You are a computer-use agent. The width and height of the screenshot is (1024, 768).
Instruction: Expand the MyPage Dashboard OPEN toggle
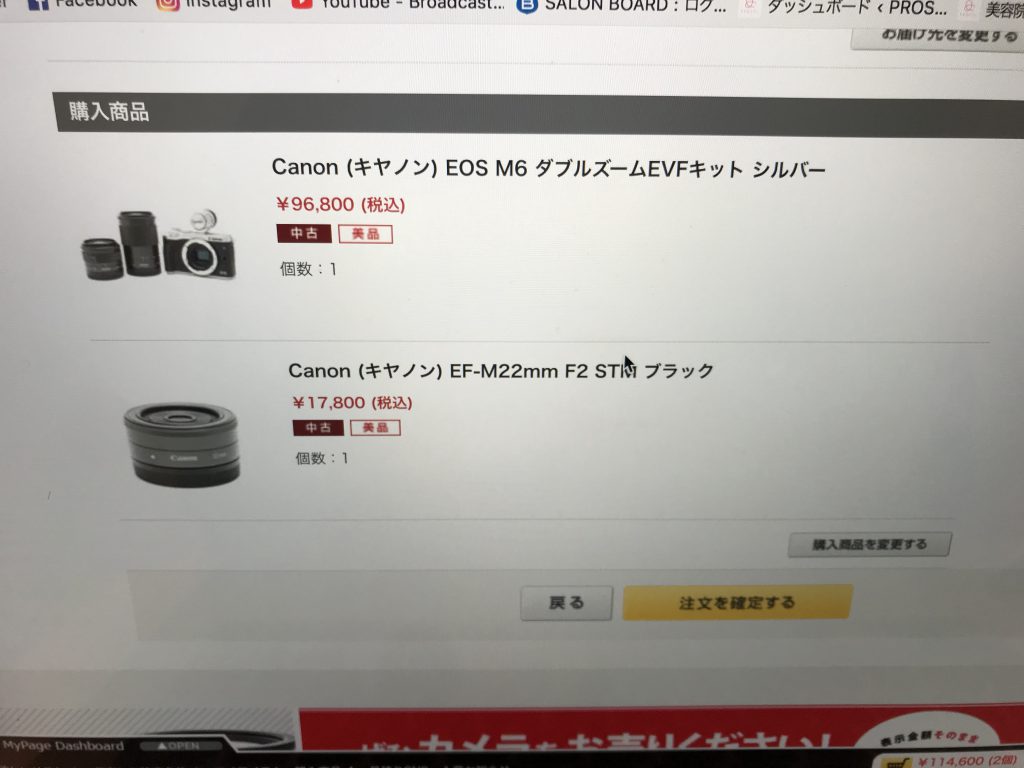click(178, 745)
